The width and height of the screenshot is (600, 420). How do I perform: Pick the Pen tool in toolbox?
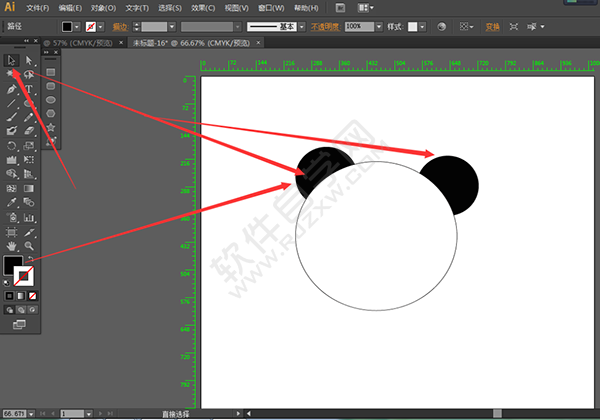[11, 89]
